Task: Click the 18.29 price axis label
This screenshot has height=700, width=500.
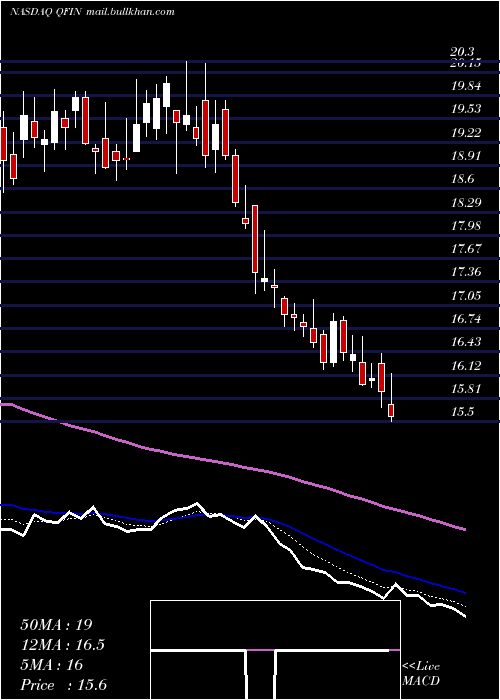Action: (466, 202)
